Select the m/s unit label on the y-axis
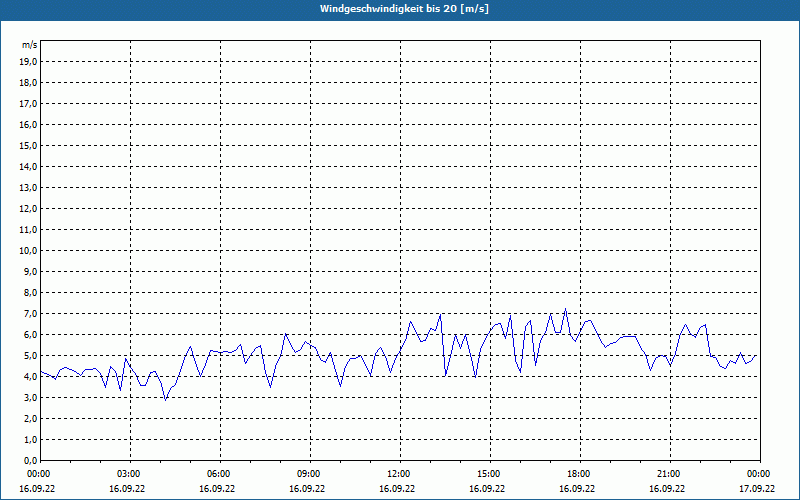The height and width of the screenshot is (500, 800). [x=30, y=45]
